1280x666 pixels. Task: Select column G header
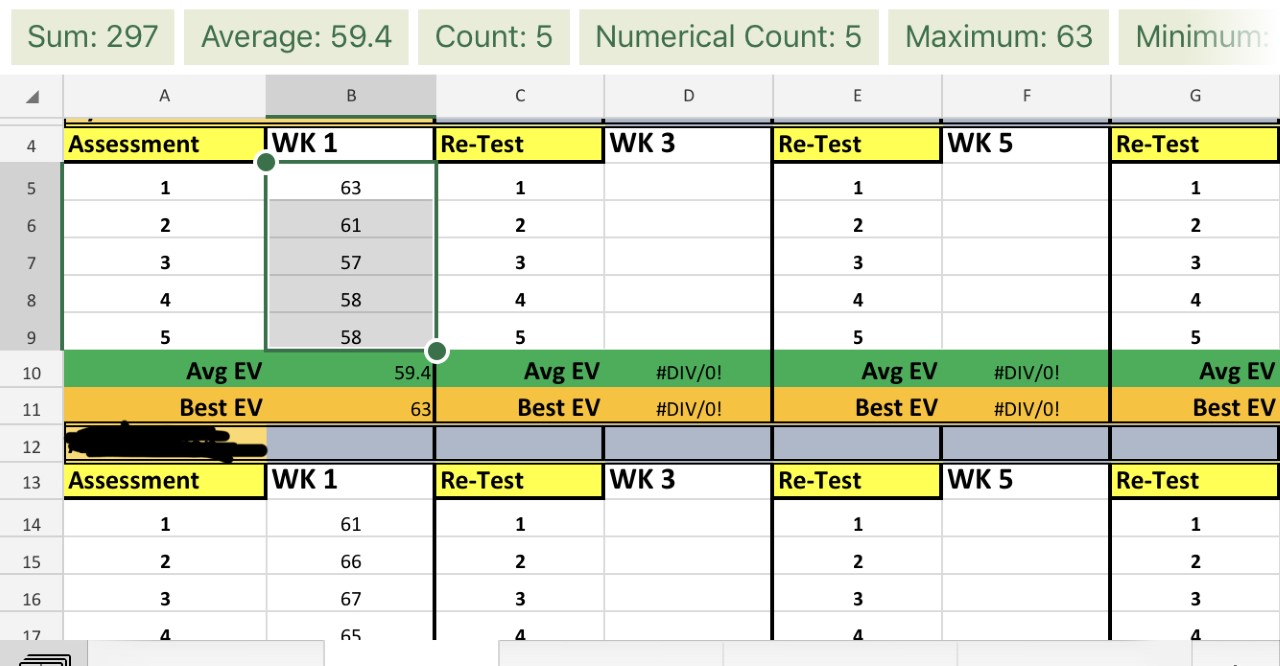(x=1195, y=95)
